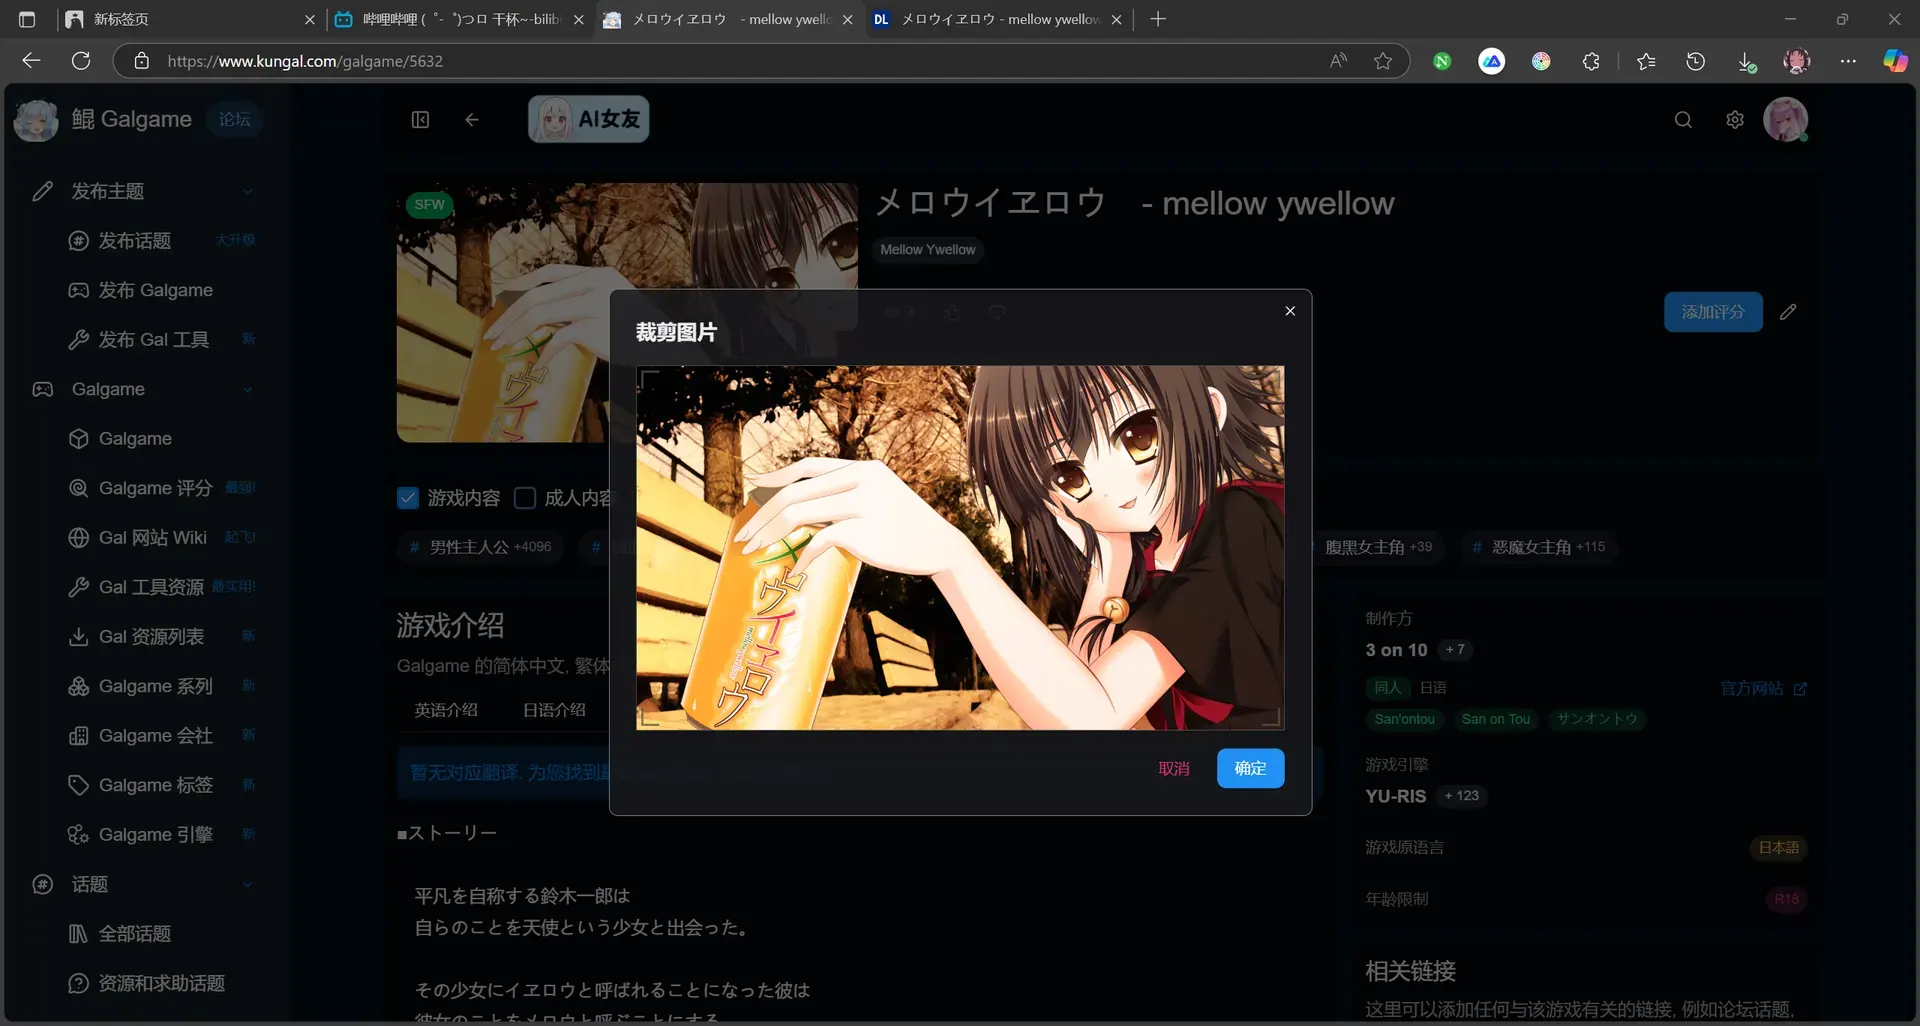Click the 添加评分 button
The height and width of the screenshot is (1026, 1920).
1713,312
